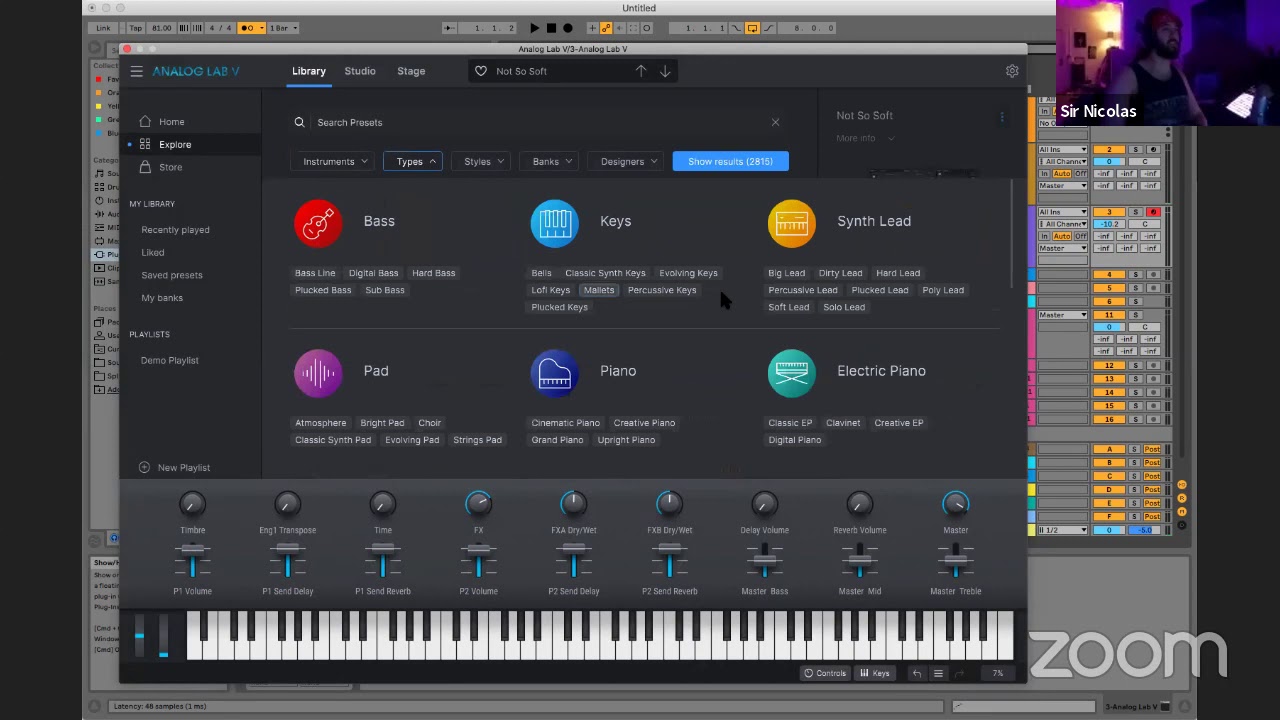Expand the Styles filter dropdown

click(483, 161)
